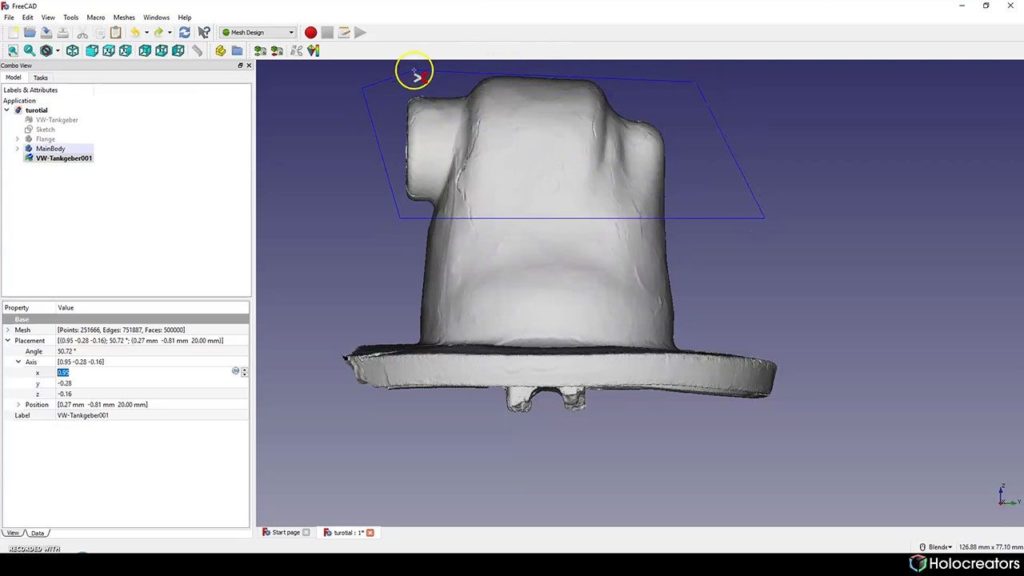Collapse the Axis property row

[18, 362]
